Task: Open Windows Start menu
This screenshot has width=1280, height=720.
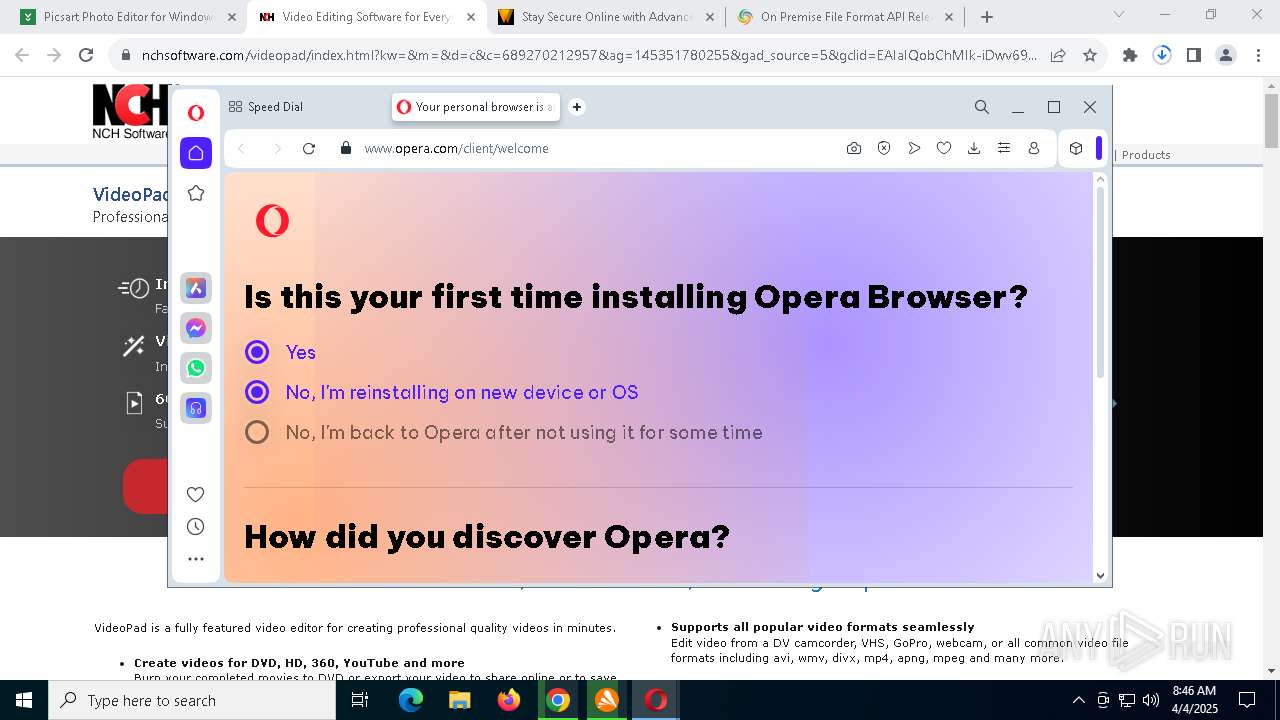Action: tap(24, 700)
